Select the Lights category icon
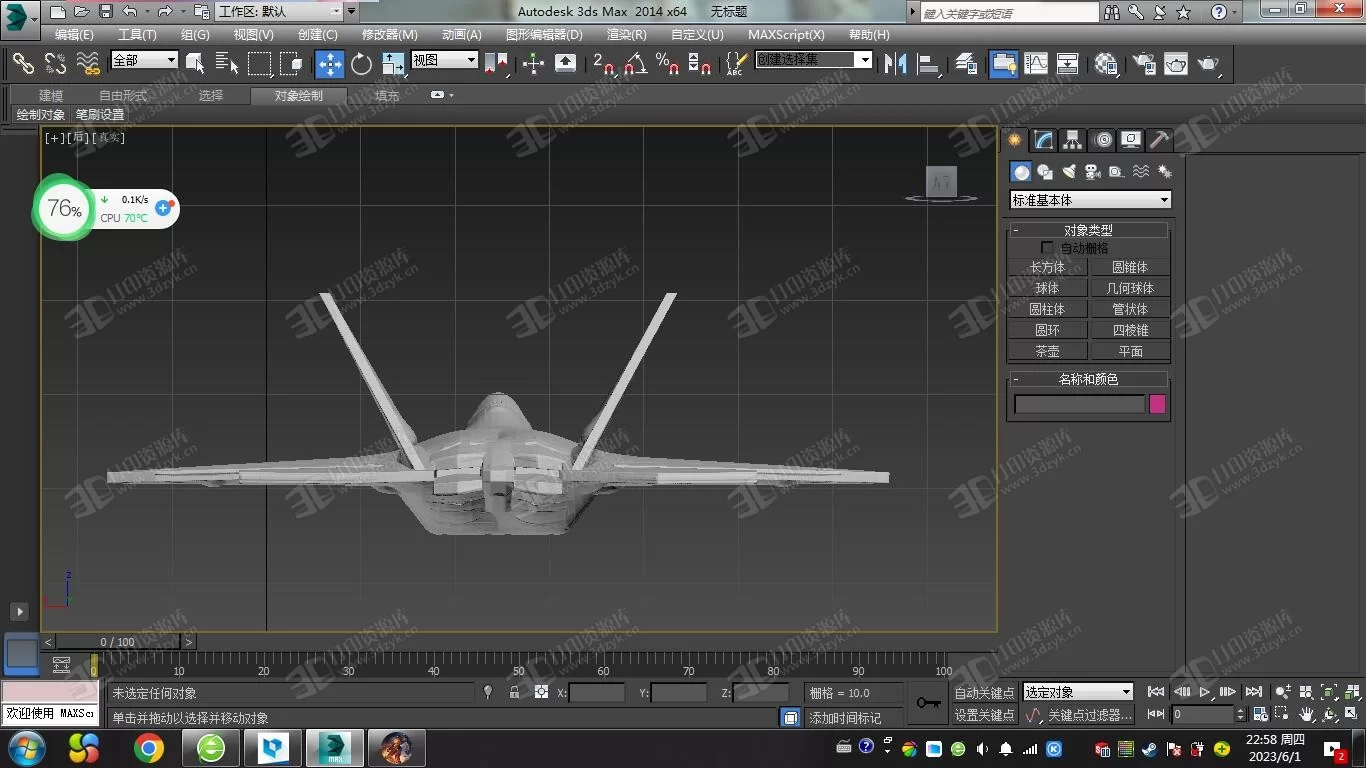Image resolution: width=1366 pixels, height=768 pixels. click(x=1068, y=172)
